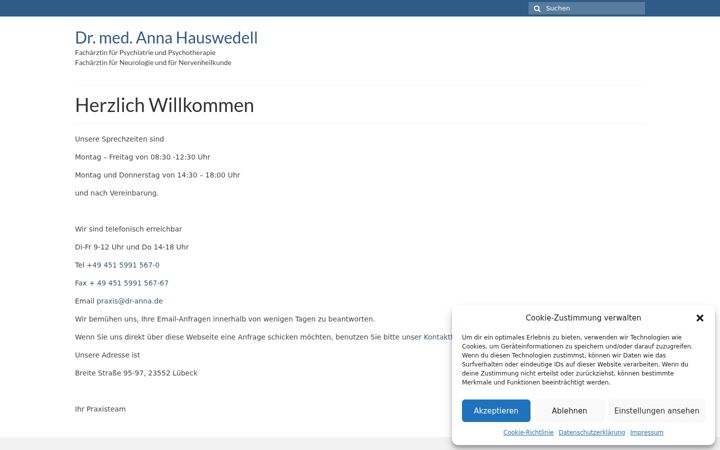Go to Dr. med. Anna Hauswedell homepage title

click(166, 38)
